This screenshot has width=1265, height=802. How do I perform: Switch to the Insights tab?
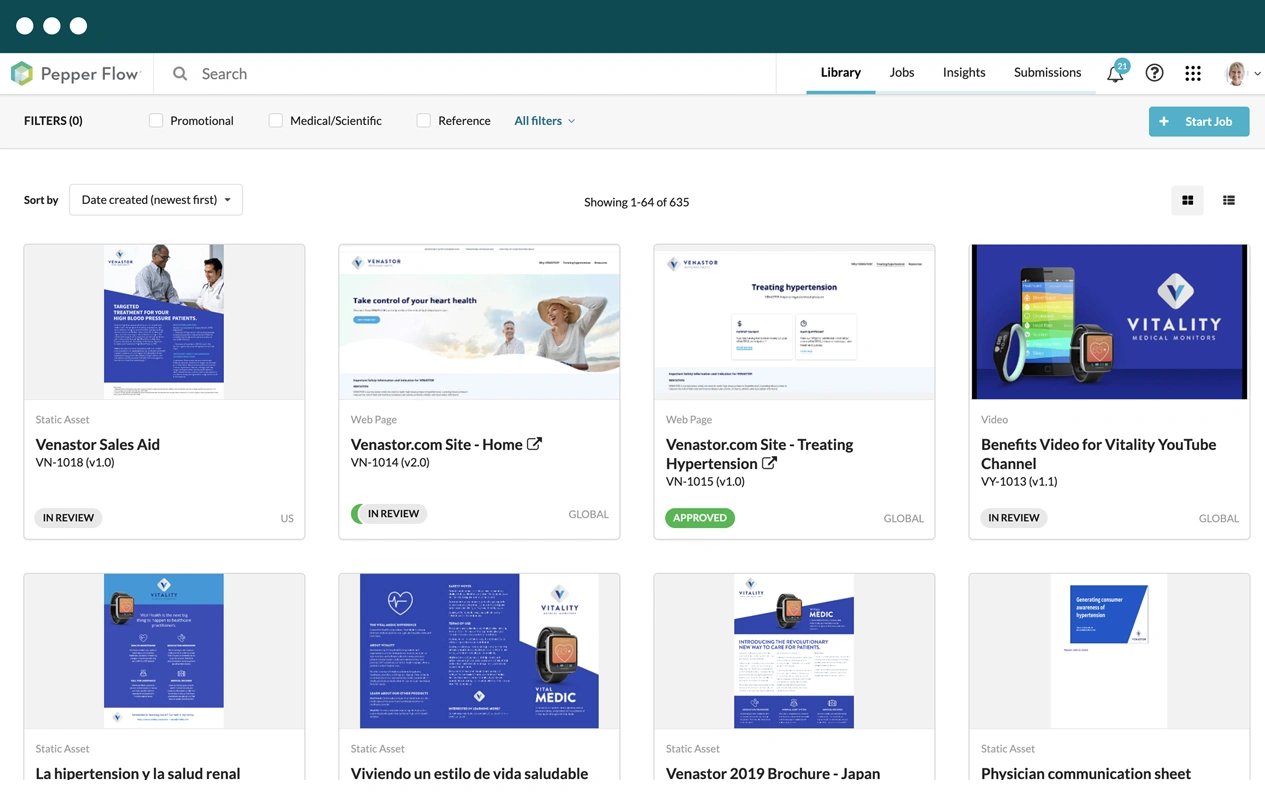[964, 73]
